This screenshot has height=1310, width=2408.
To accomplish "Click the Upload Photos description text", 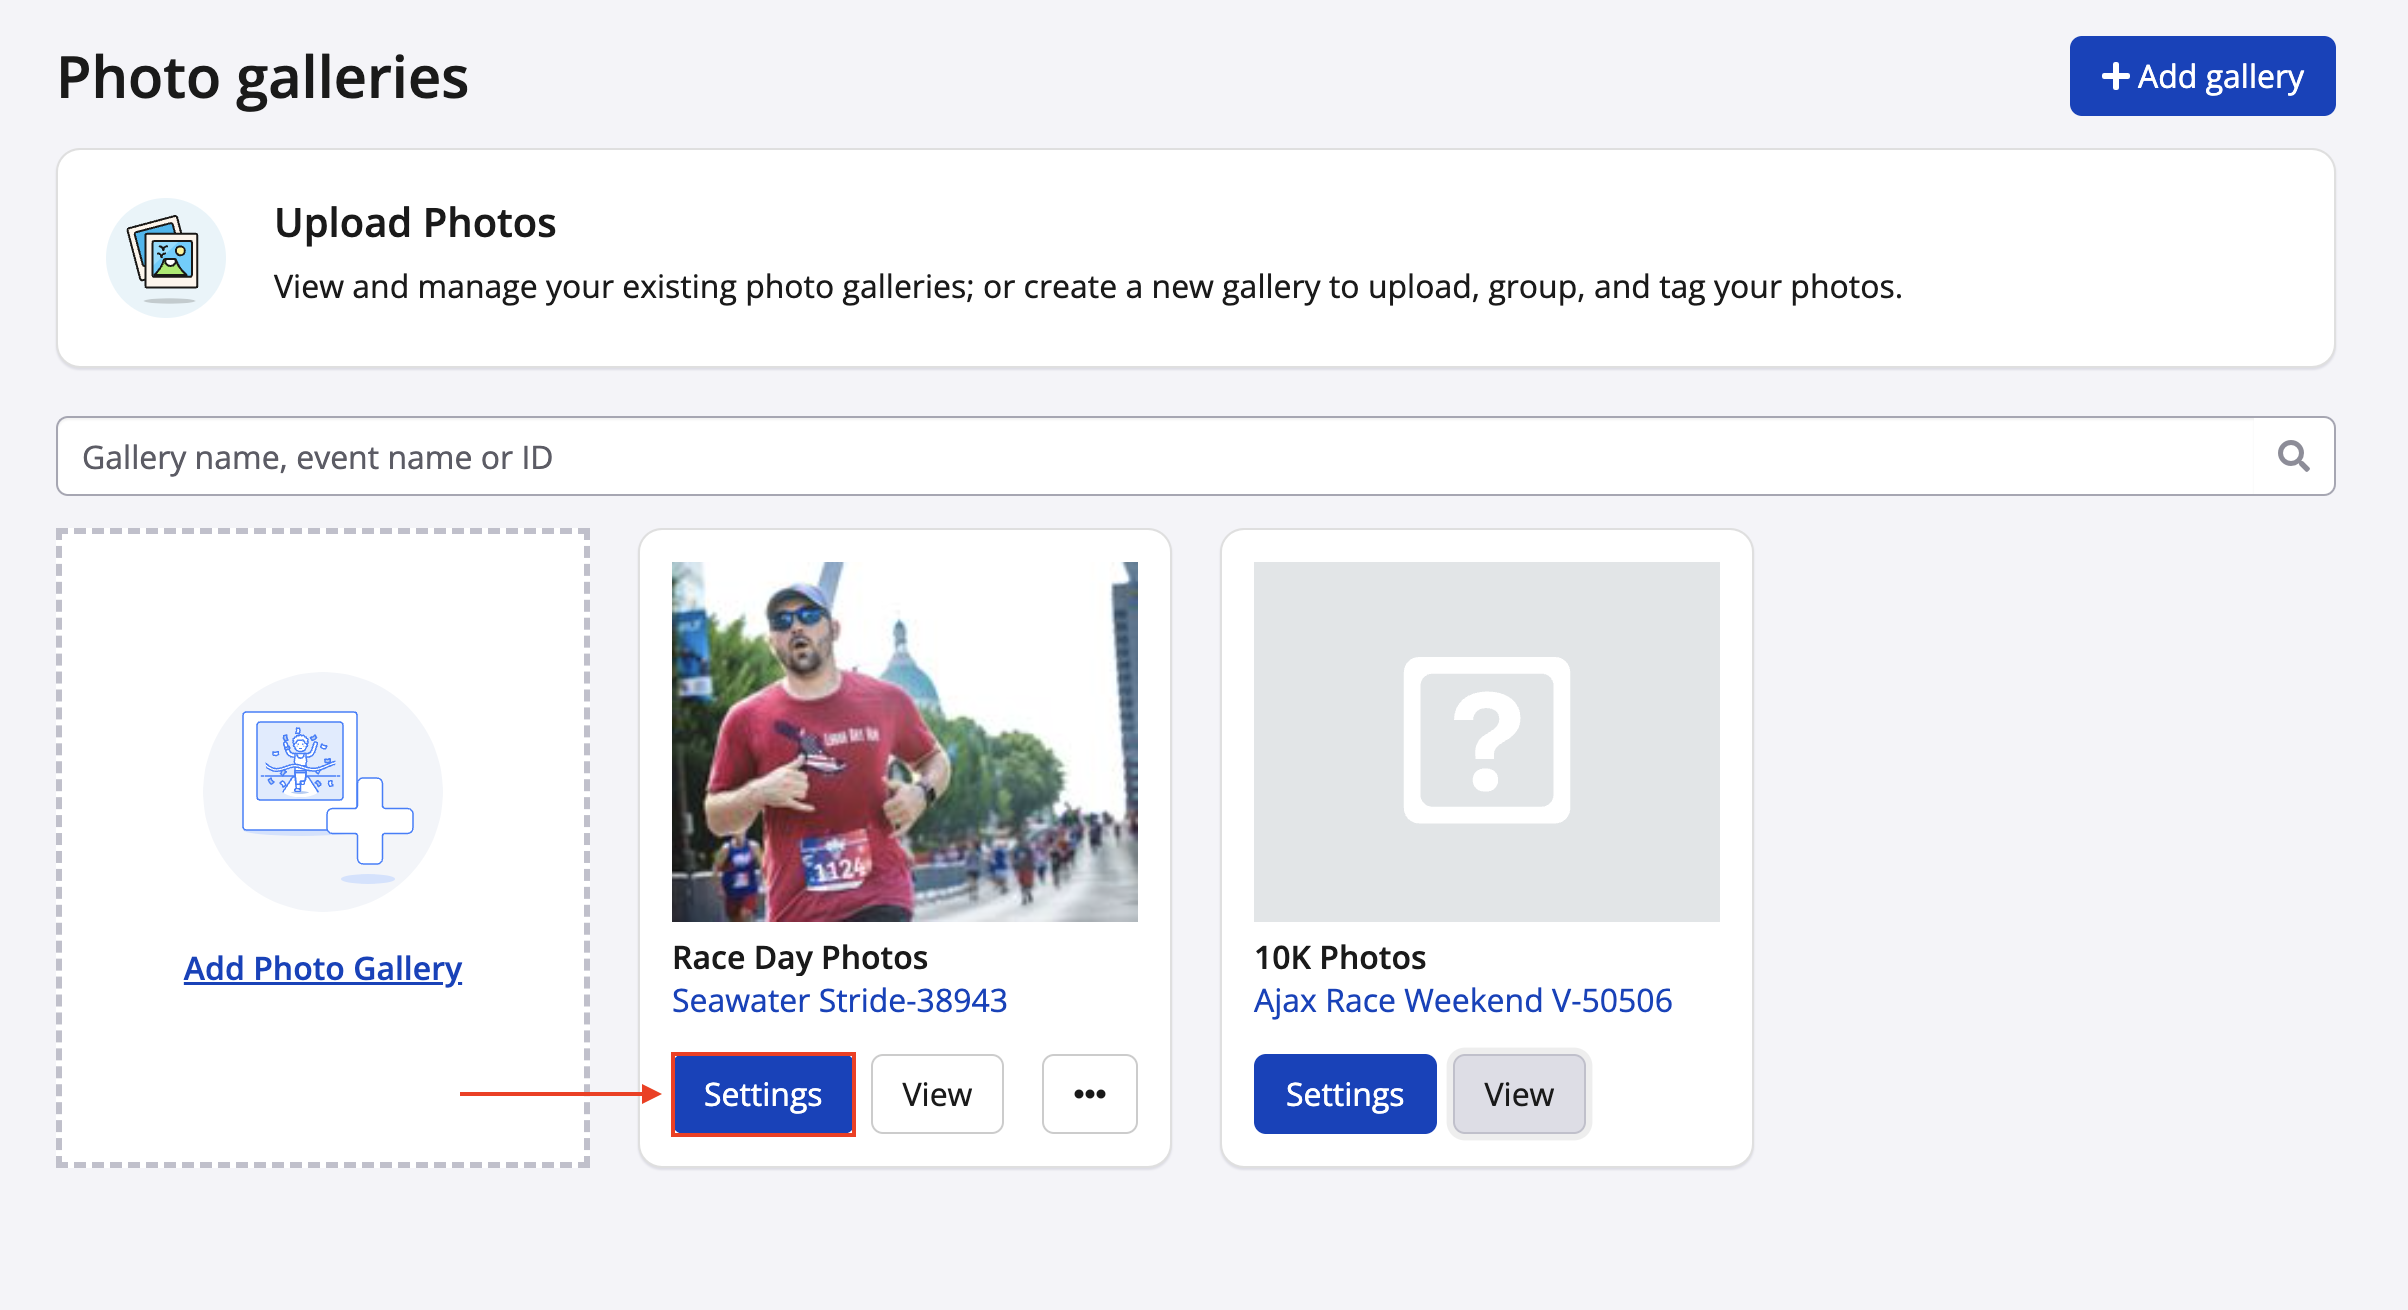I will tap(1087, 287).
